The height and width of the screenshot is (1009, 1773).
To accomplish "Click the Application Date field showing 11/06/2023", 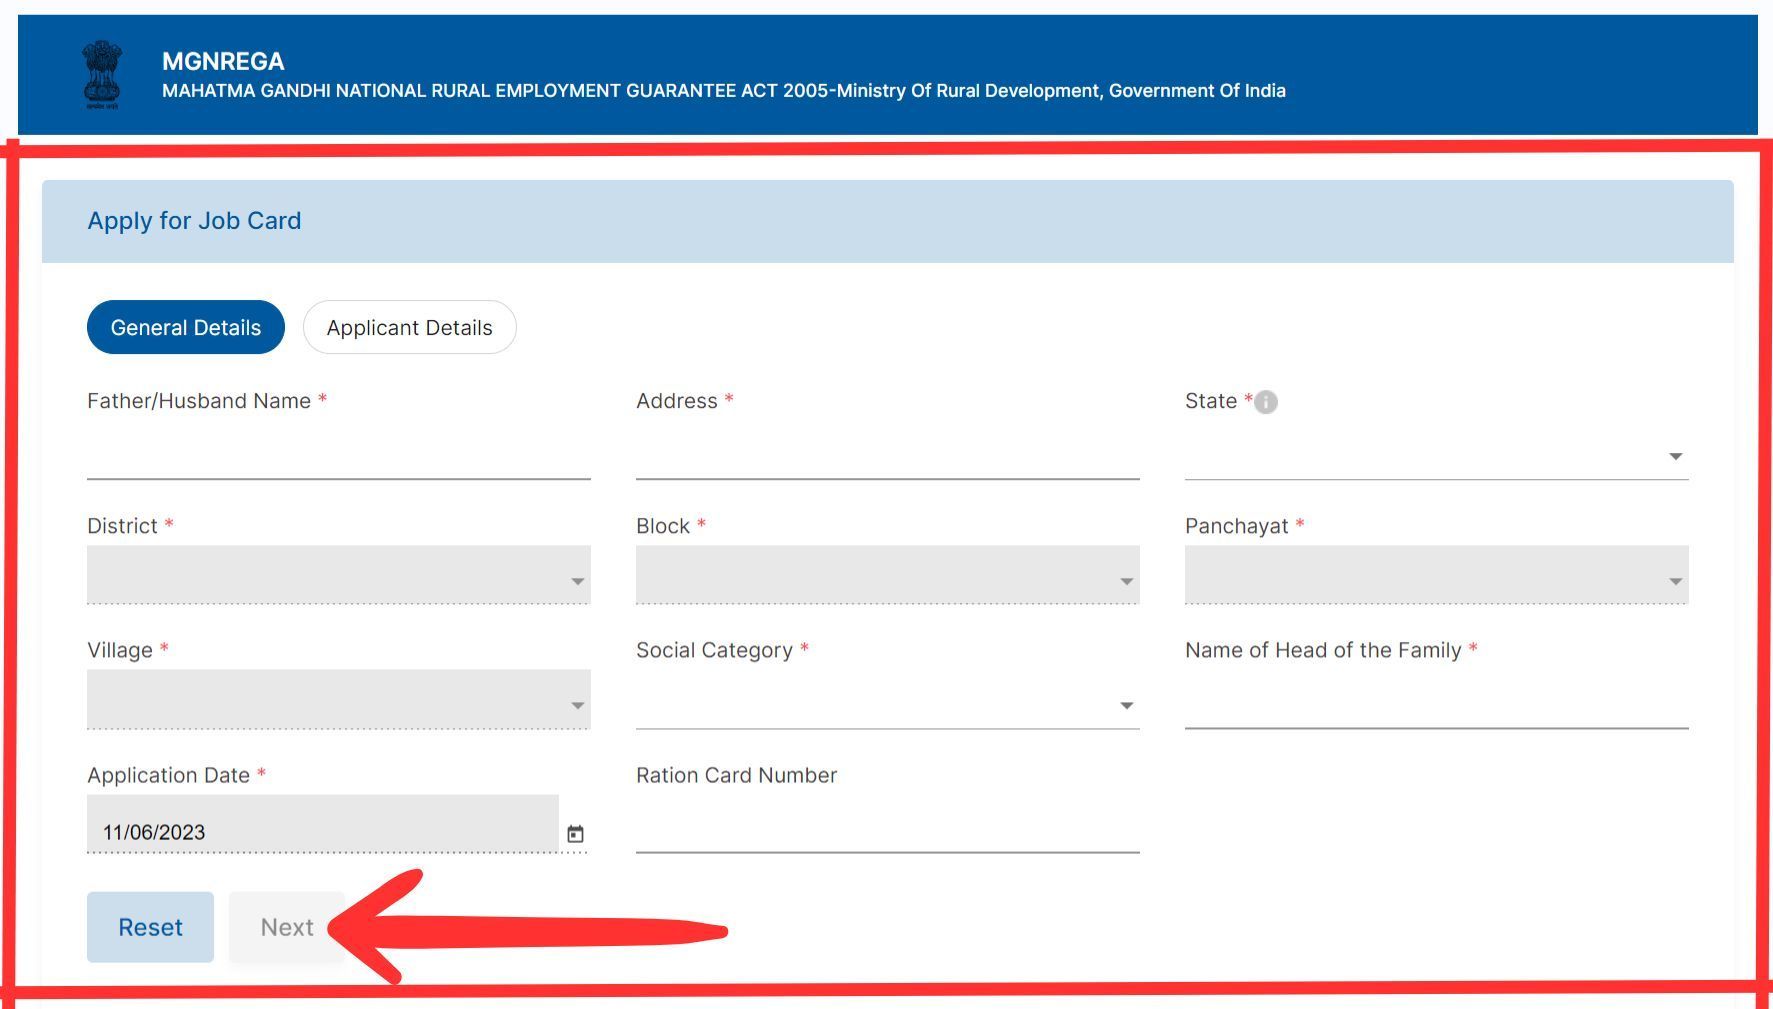I will [322, 830].
